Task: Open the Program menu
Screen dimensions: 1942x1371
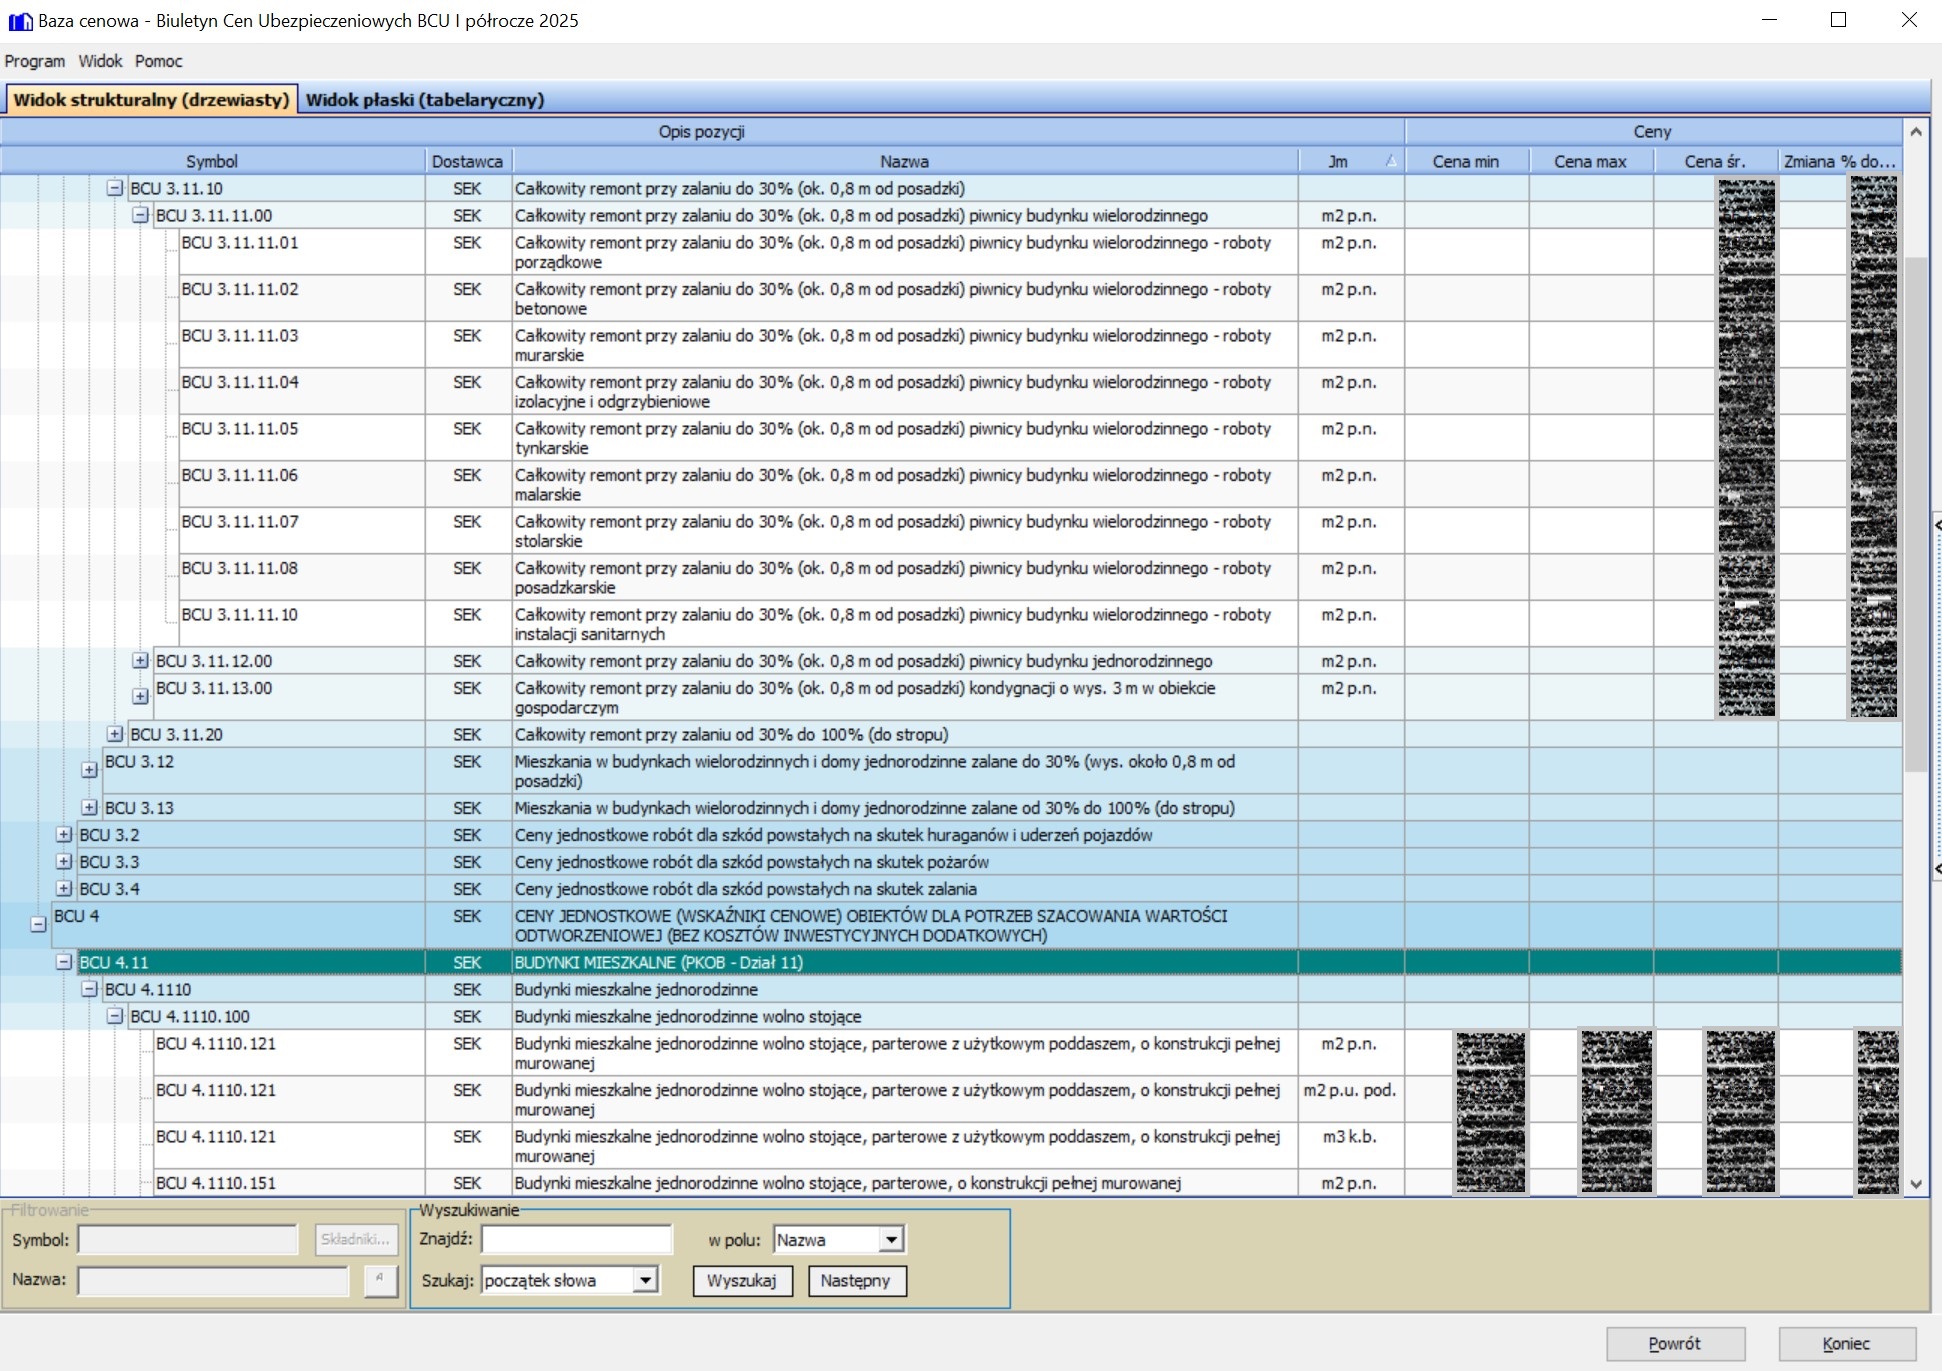Action: (x=35, y=61)
